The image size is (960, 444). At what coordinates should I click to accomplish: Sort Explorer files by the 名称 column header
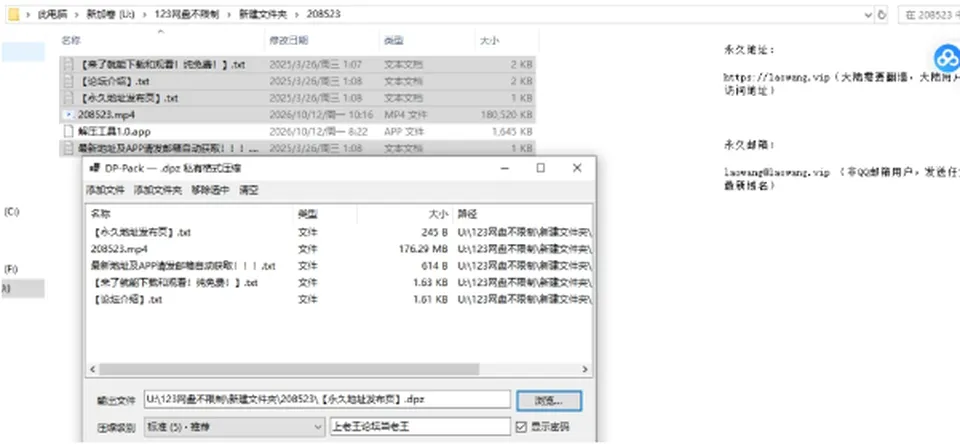click(x=71, y=41)
